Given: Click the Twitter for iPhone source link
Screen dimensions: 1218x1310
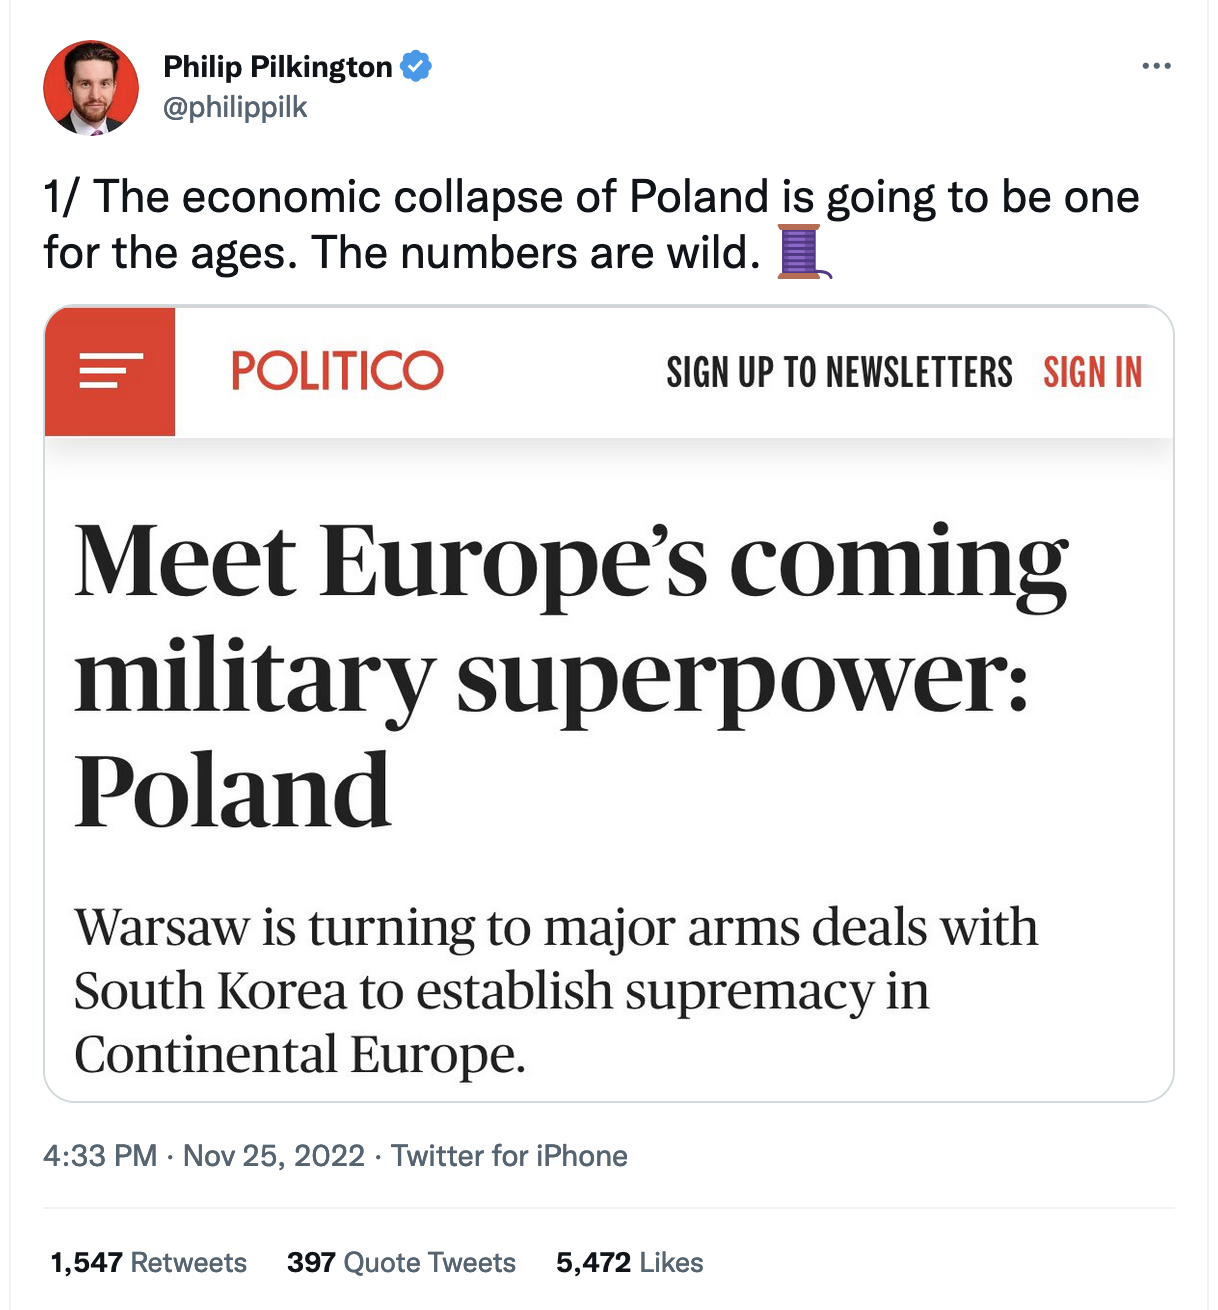Looking at the screenshot, I should click(x=509, y=1156).
